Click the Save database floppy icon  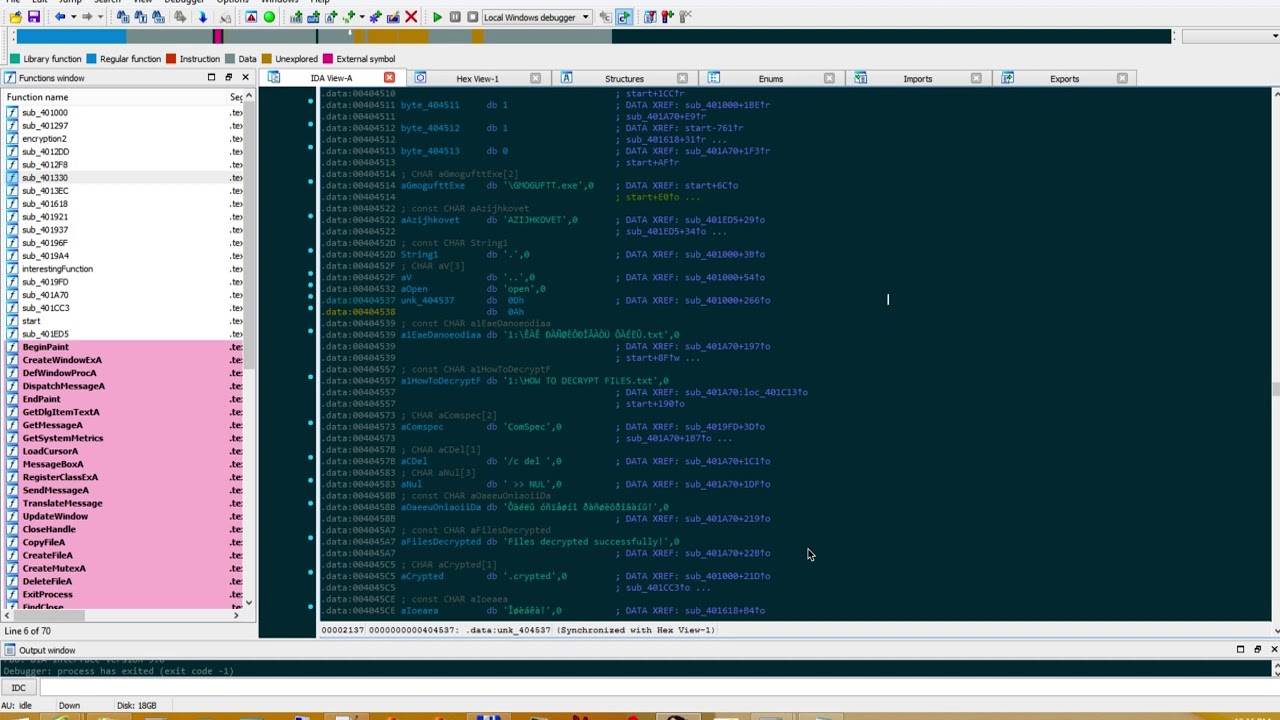[33, 17]
